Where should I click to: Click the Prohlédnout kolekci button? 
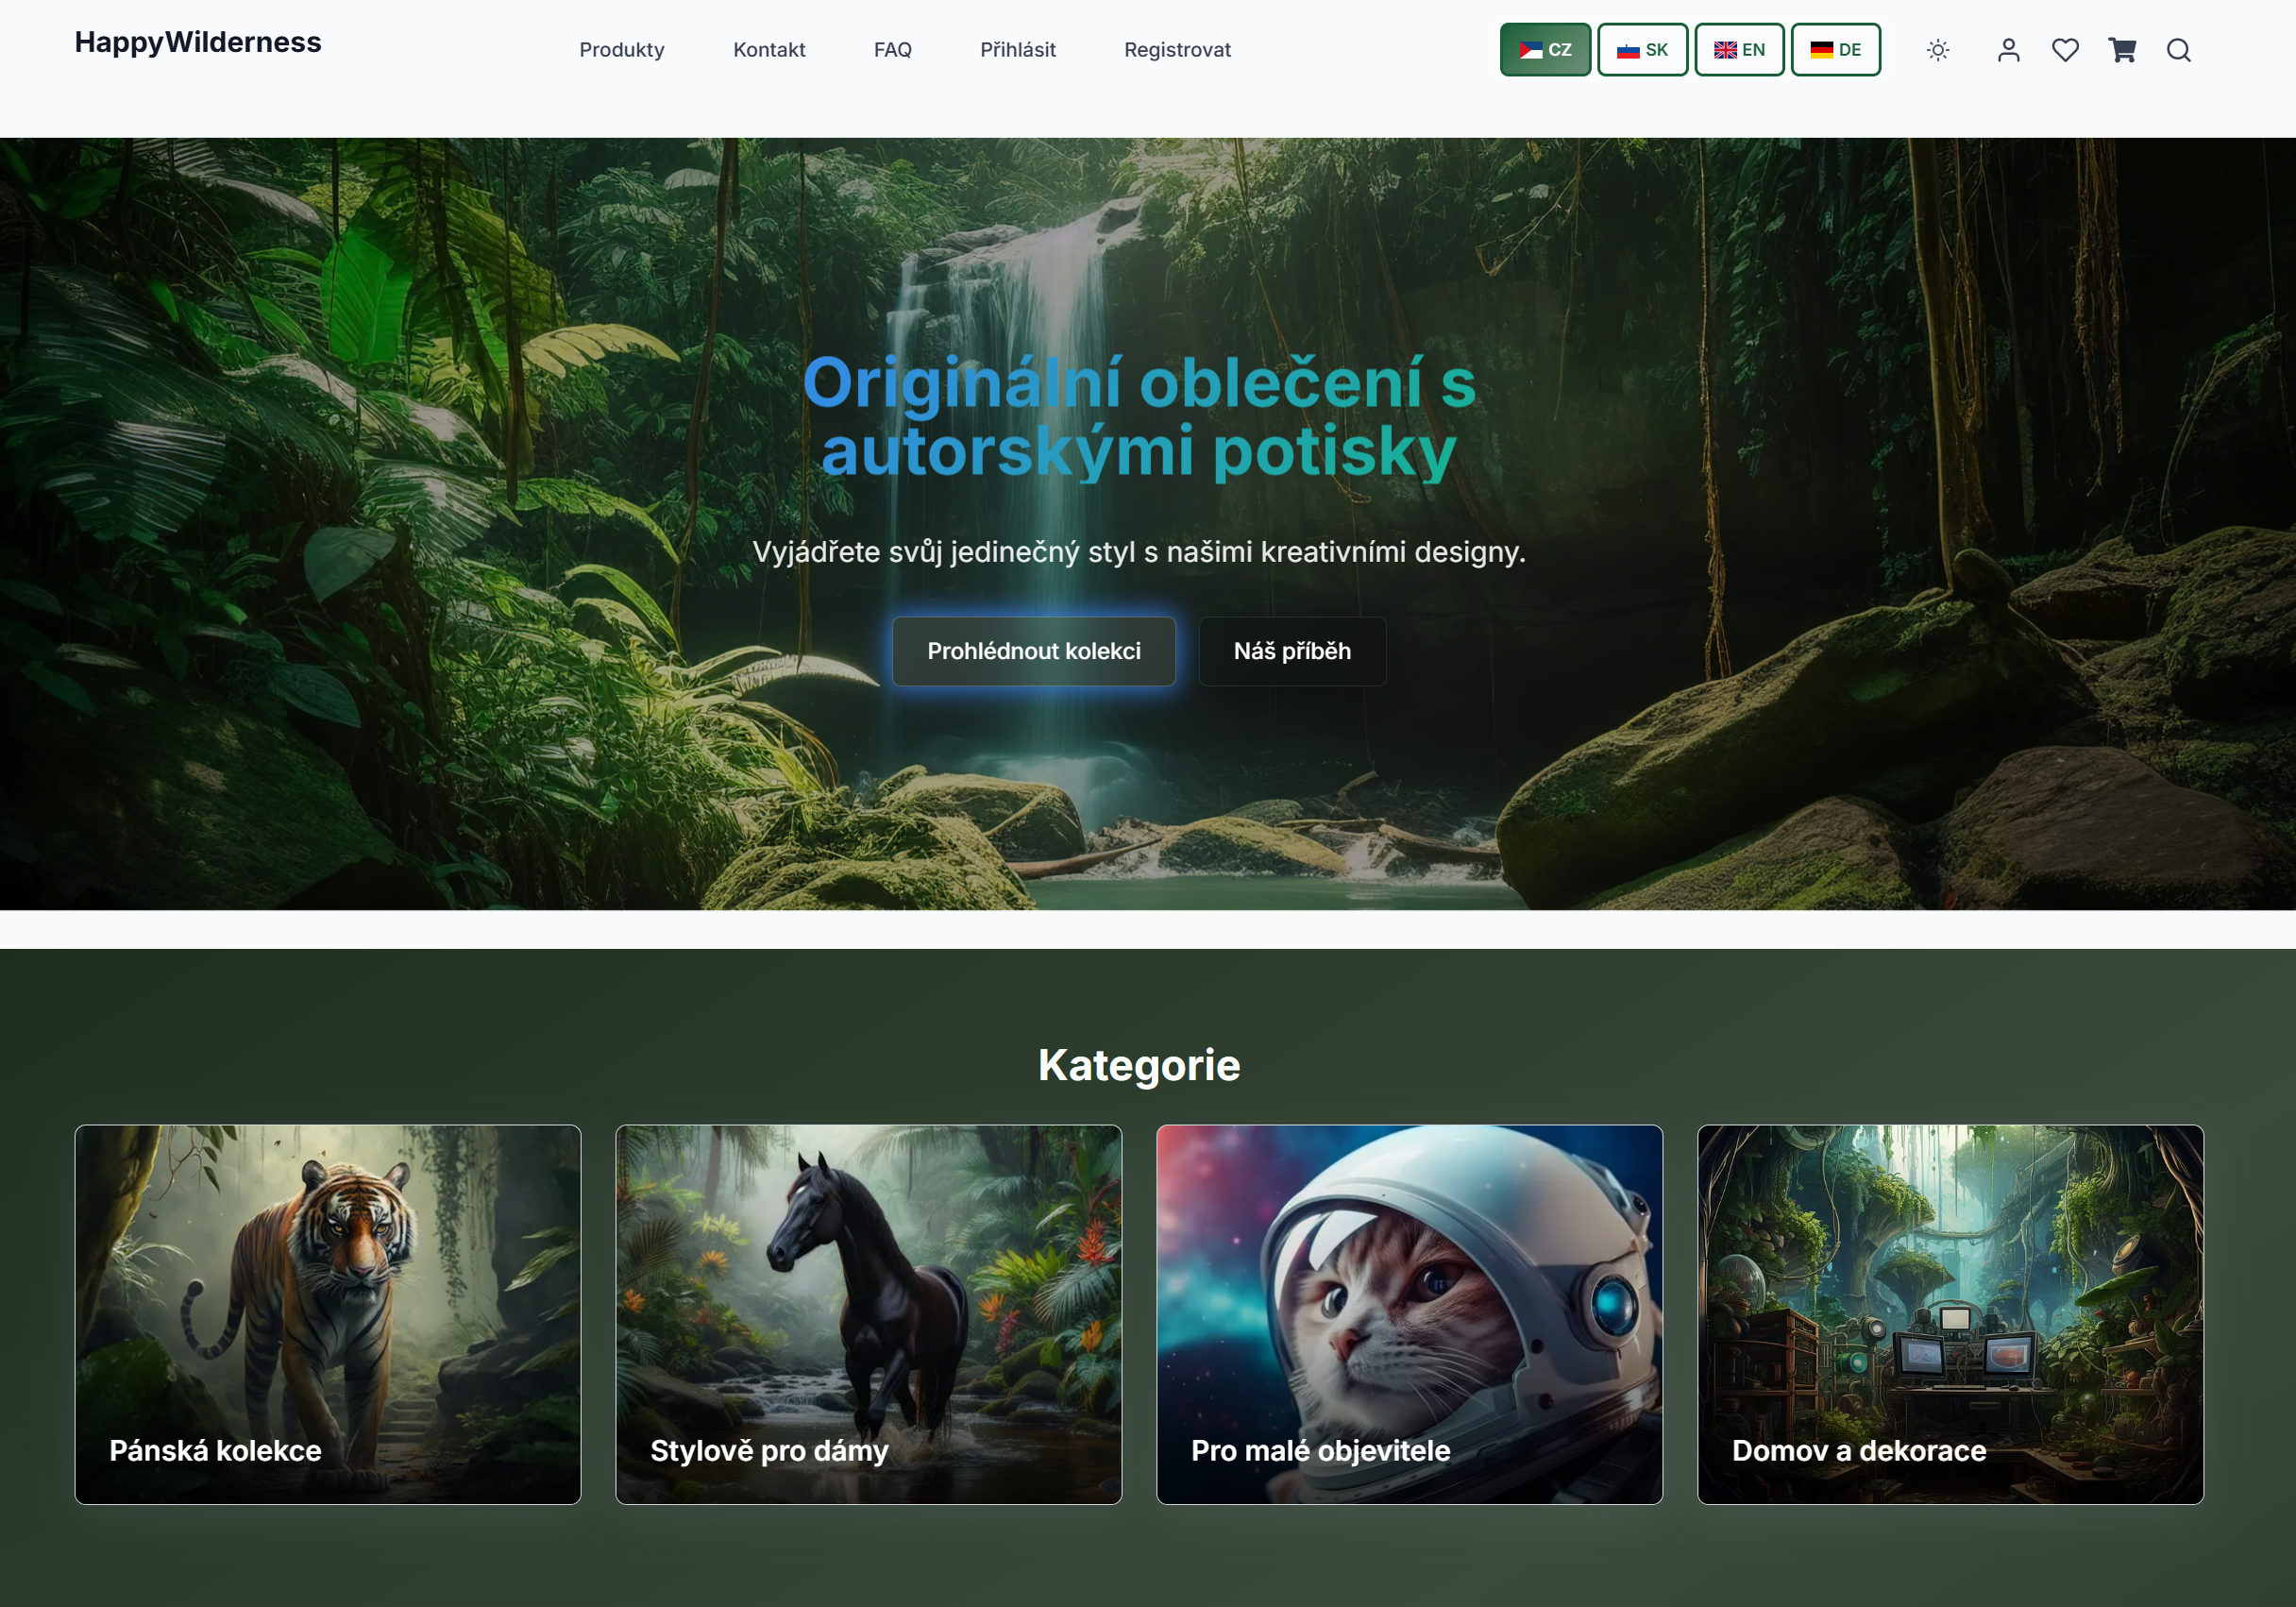click(x=1034, y=651)
